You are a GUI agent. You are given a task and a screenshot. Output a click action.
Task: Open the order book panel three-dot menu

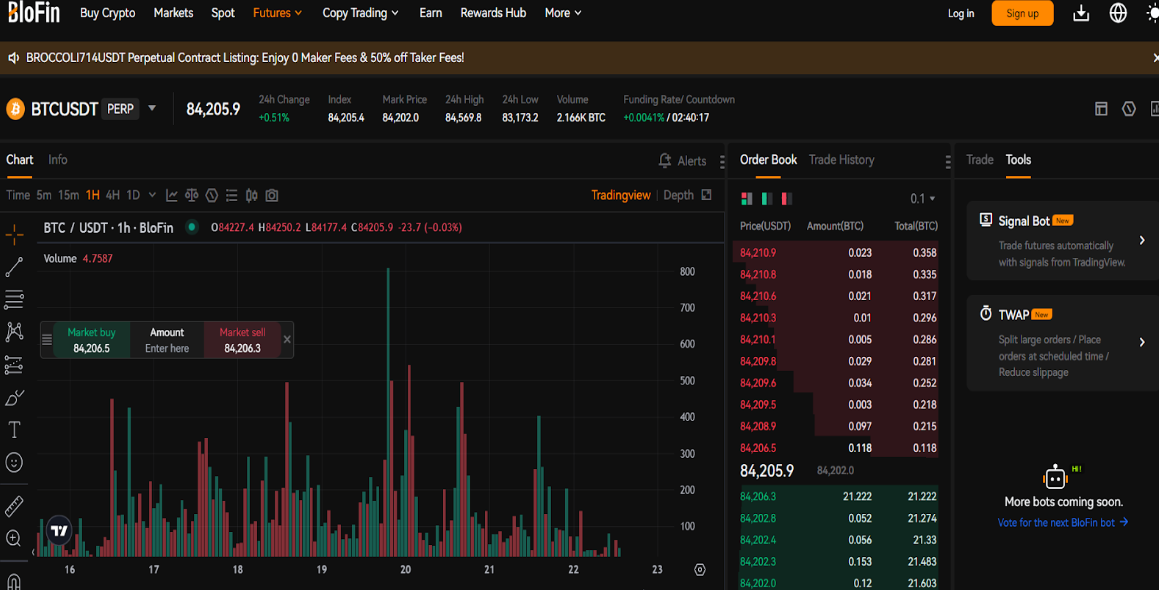(x=948, y=161)
